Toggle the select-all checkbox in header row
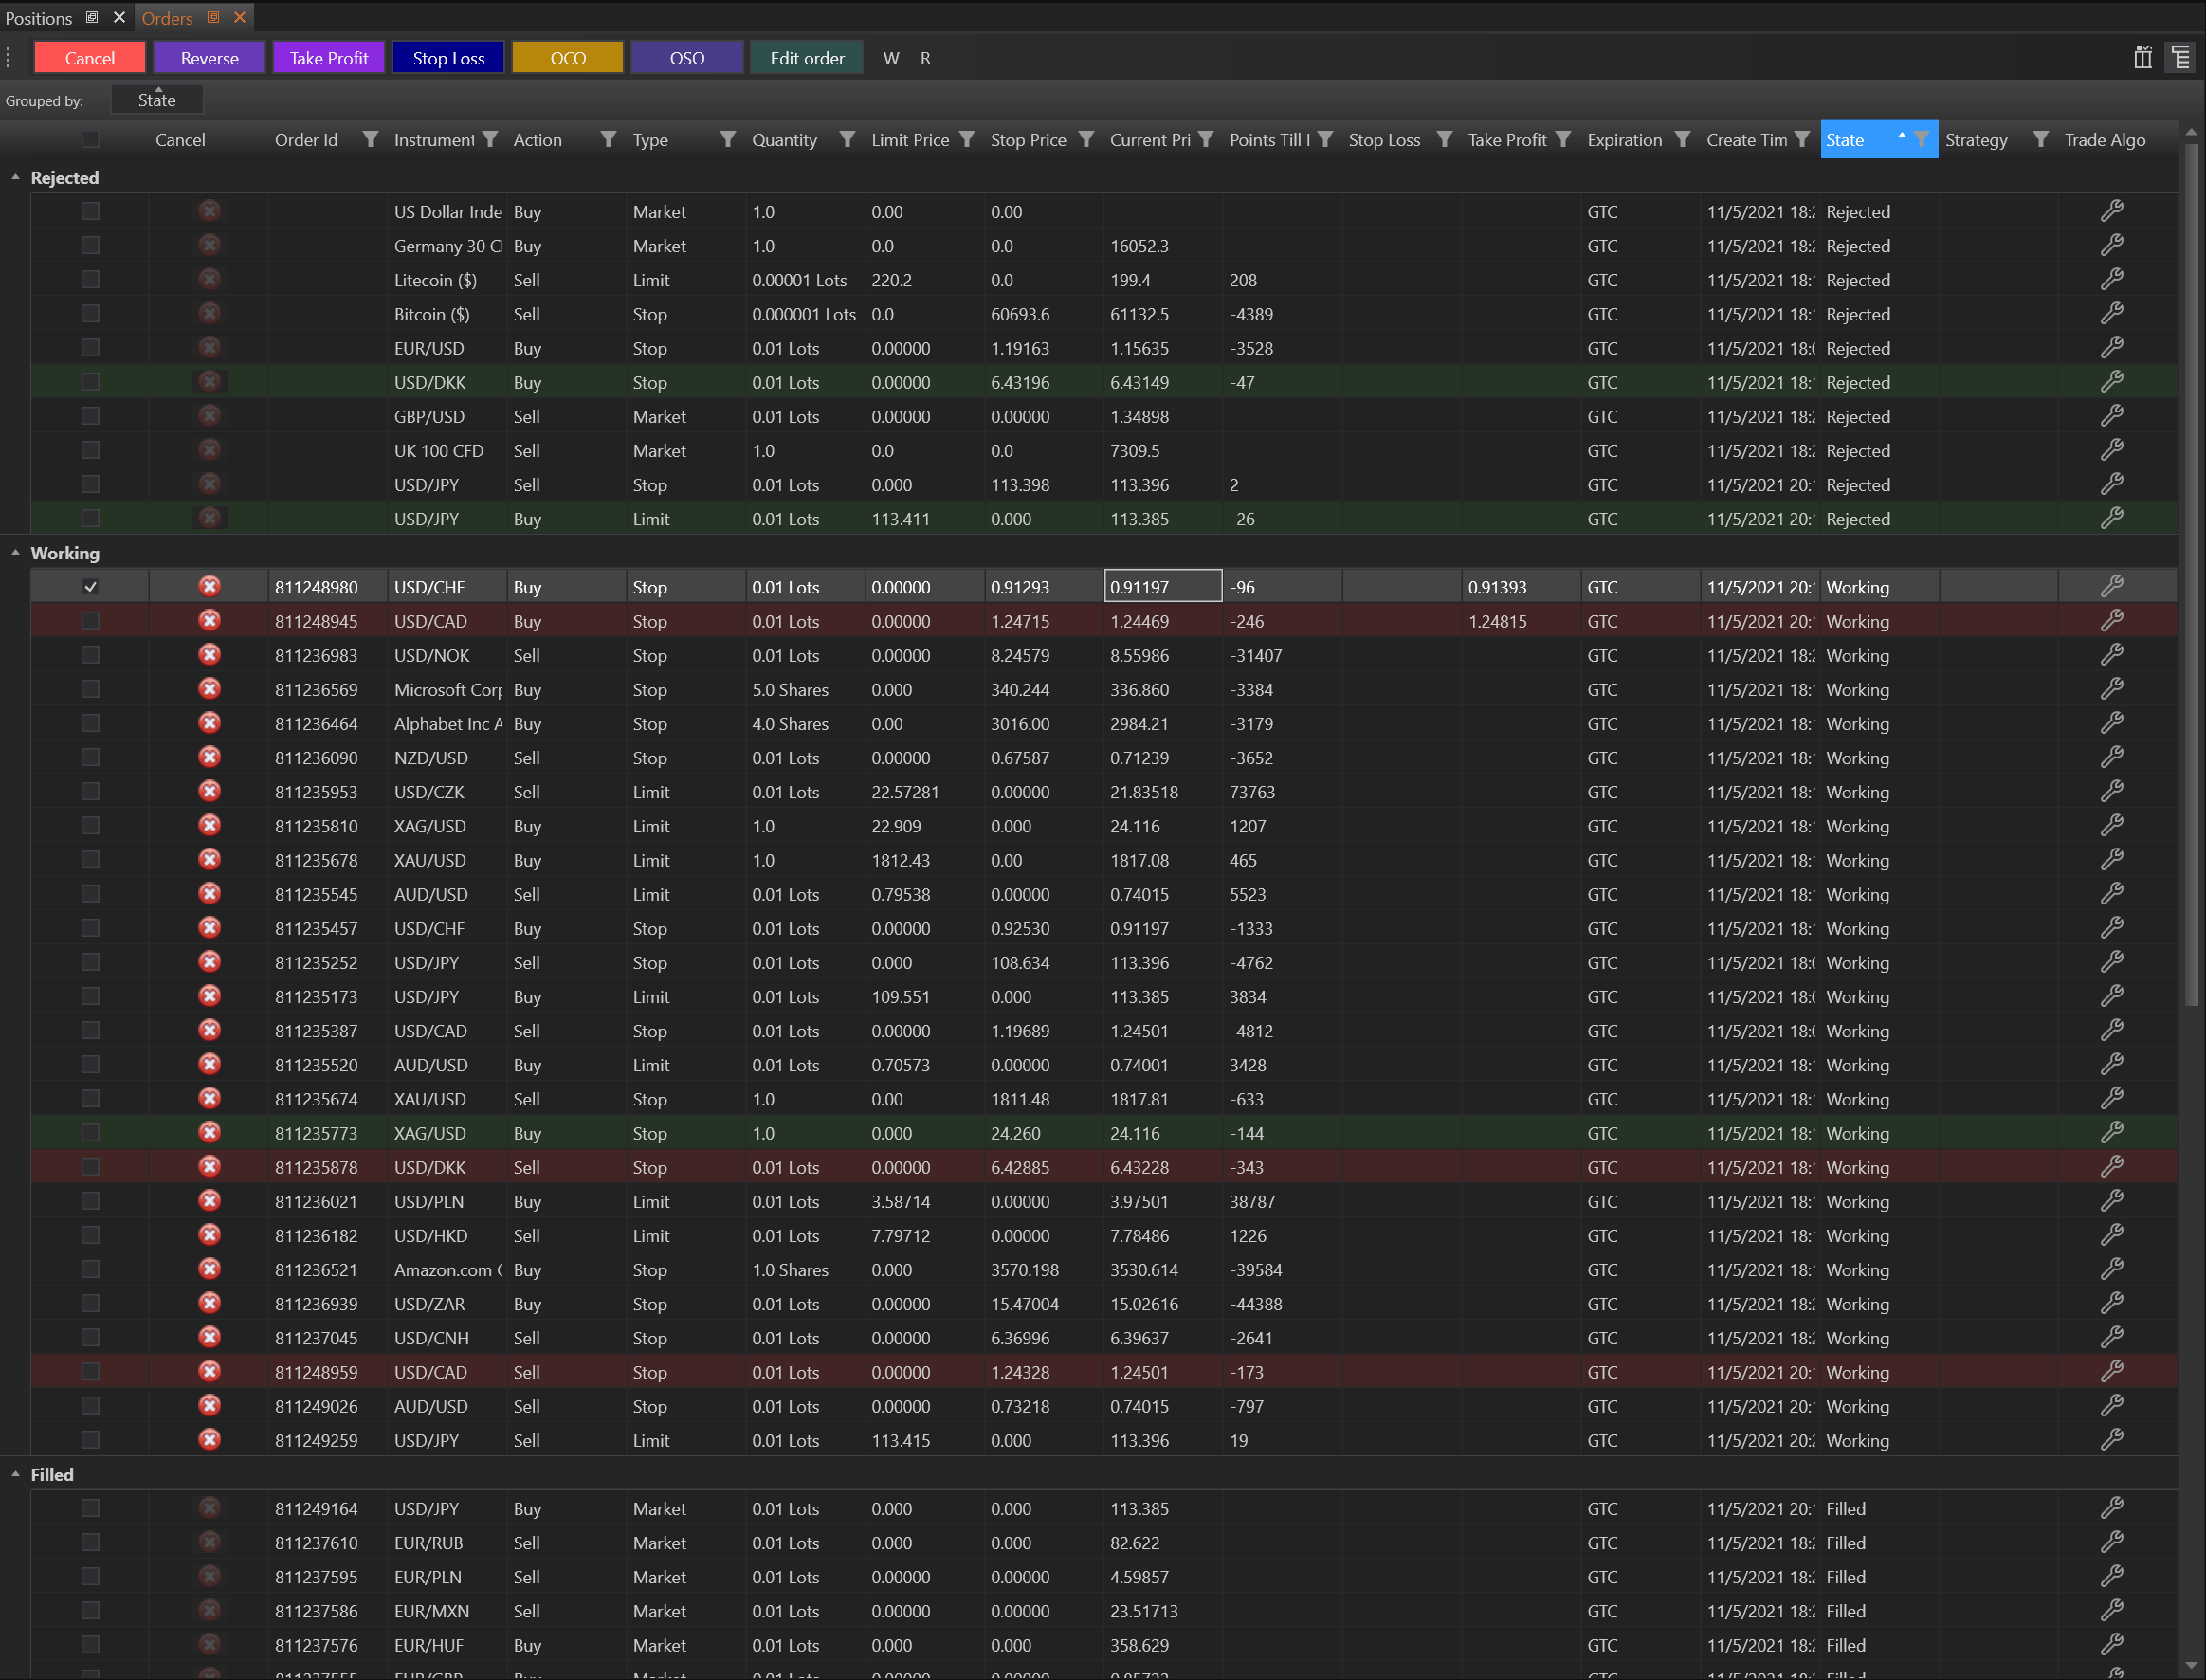The height and width of the screenshot is (1680, 2206). pos(90,139)
